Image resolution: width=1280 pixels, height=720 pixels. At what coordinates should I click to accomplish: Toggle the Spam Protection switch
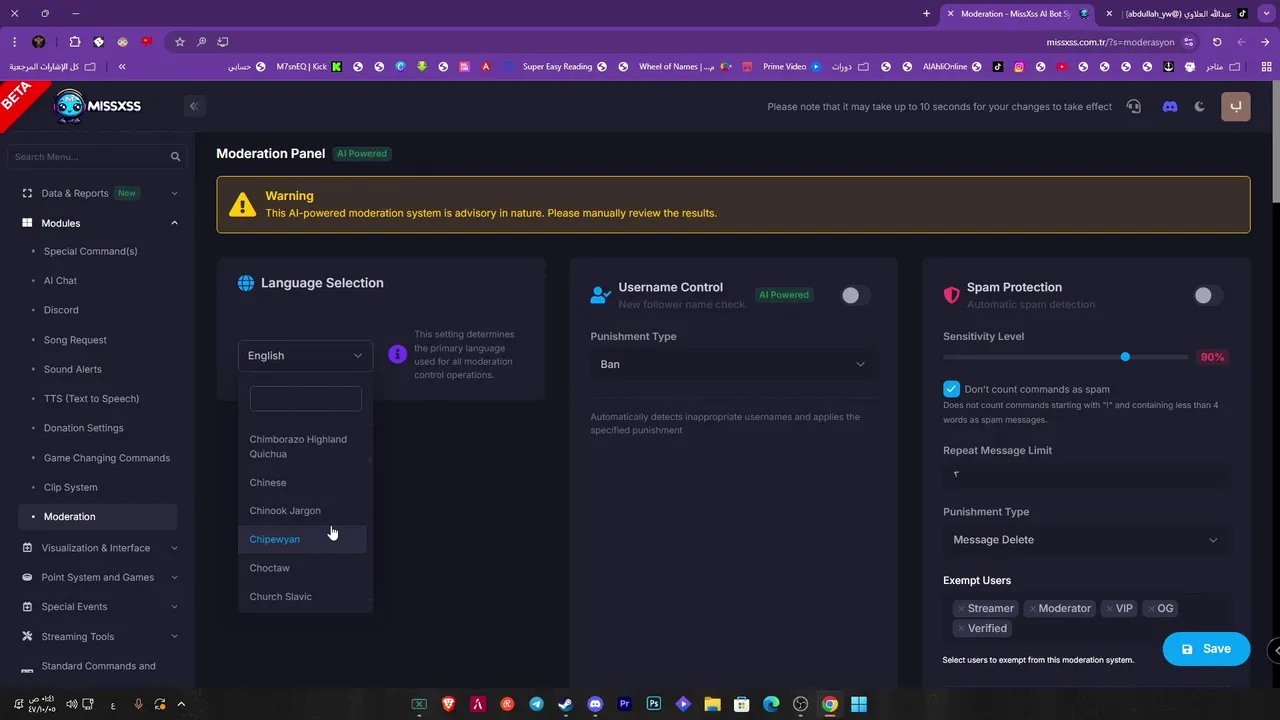[x=1208, y=295]
